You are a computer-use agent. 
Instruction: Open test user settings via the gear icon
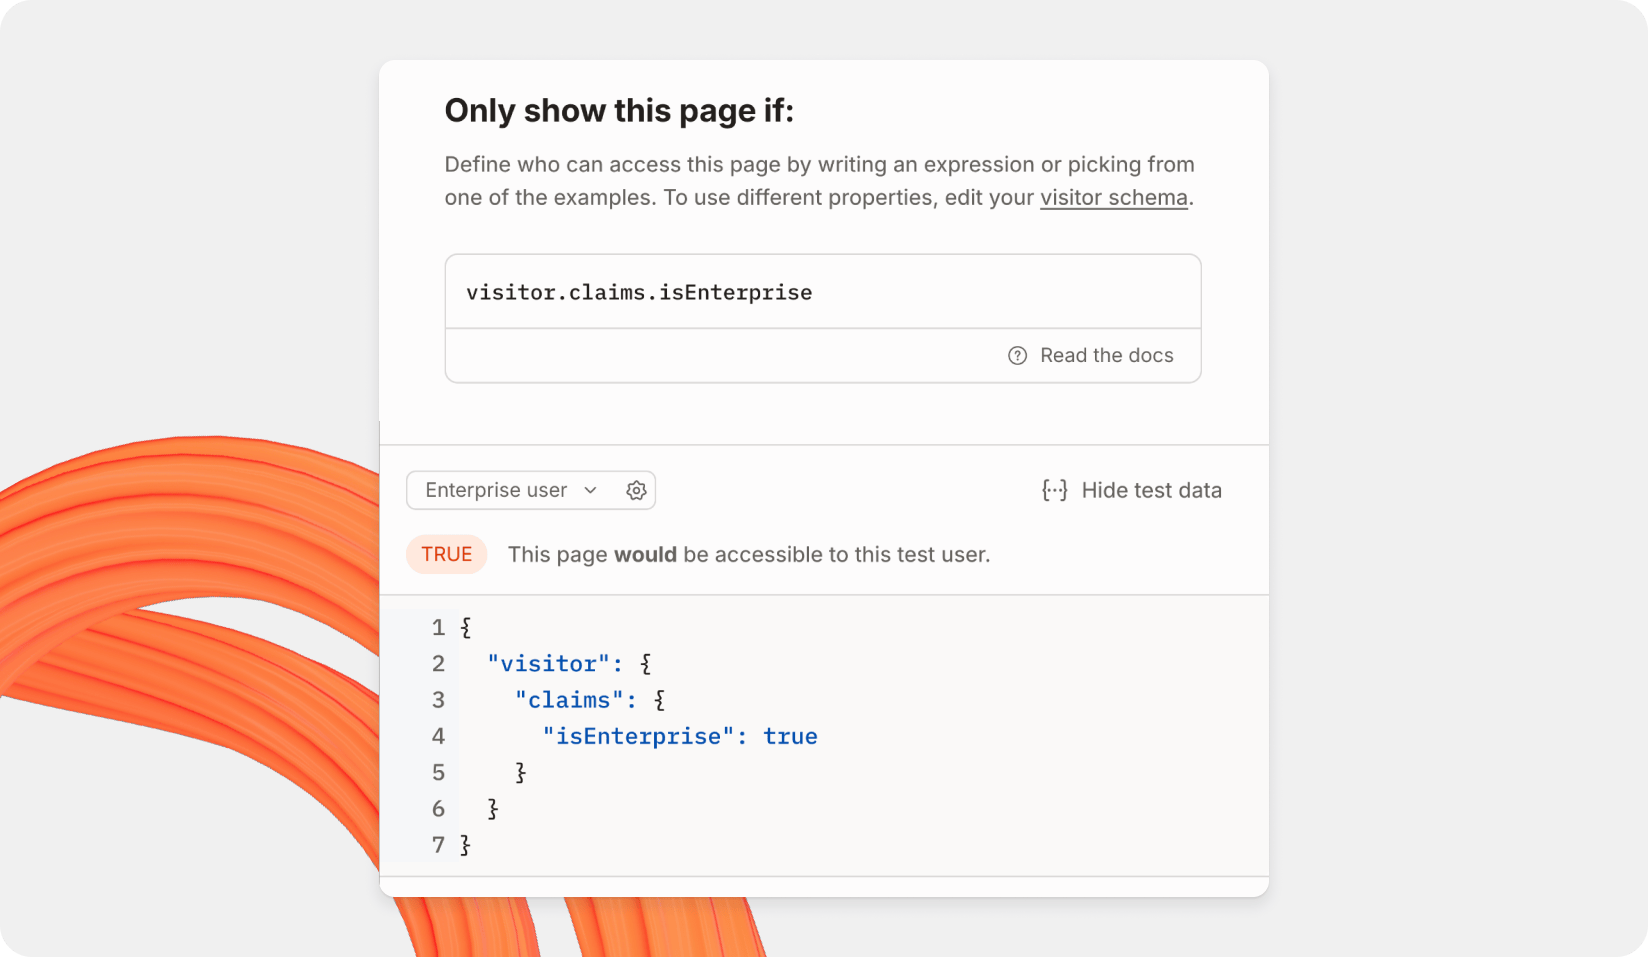636,490
